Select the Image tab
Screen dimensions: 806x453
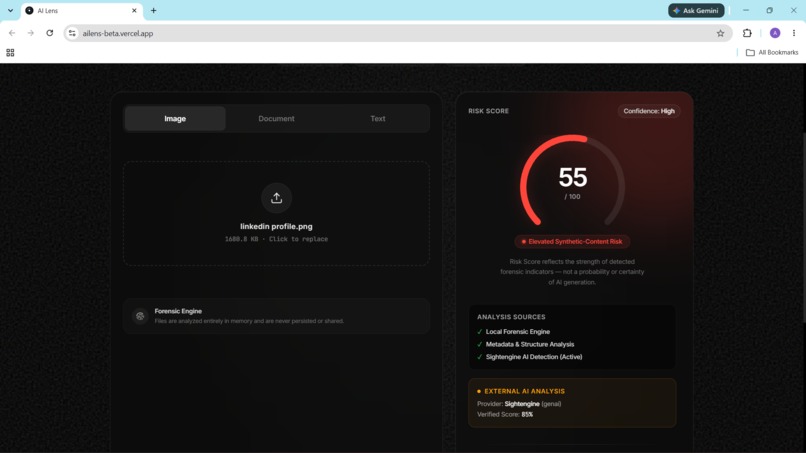(x=175, y=118)
